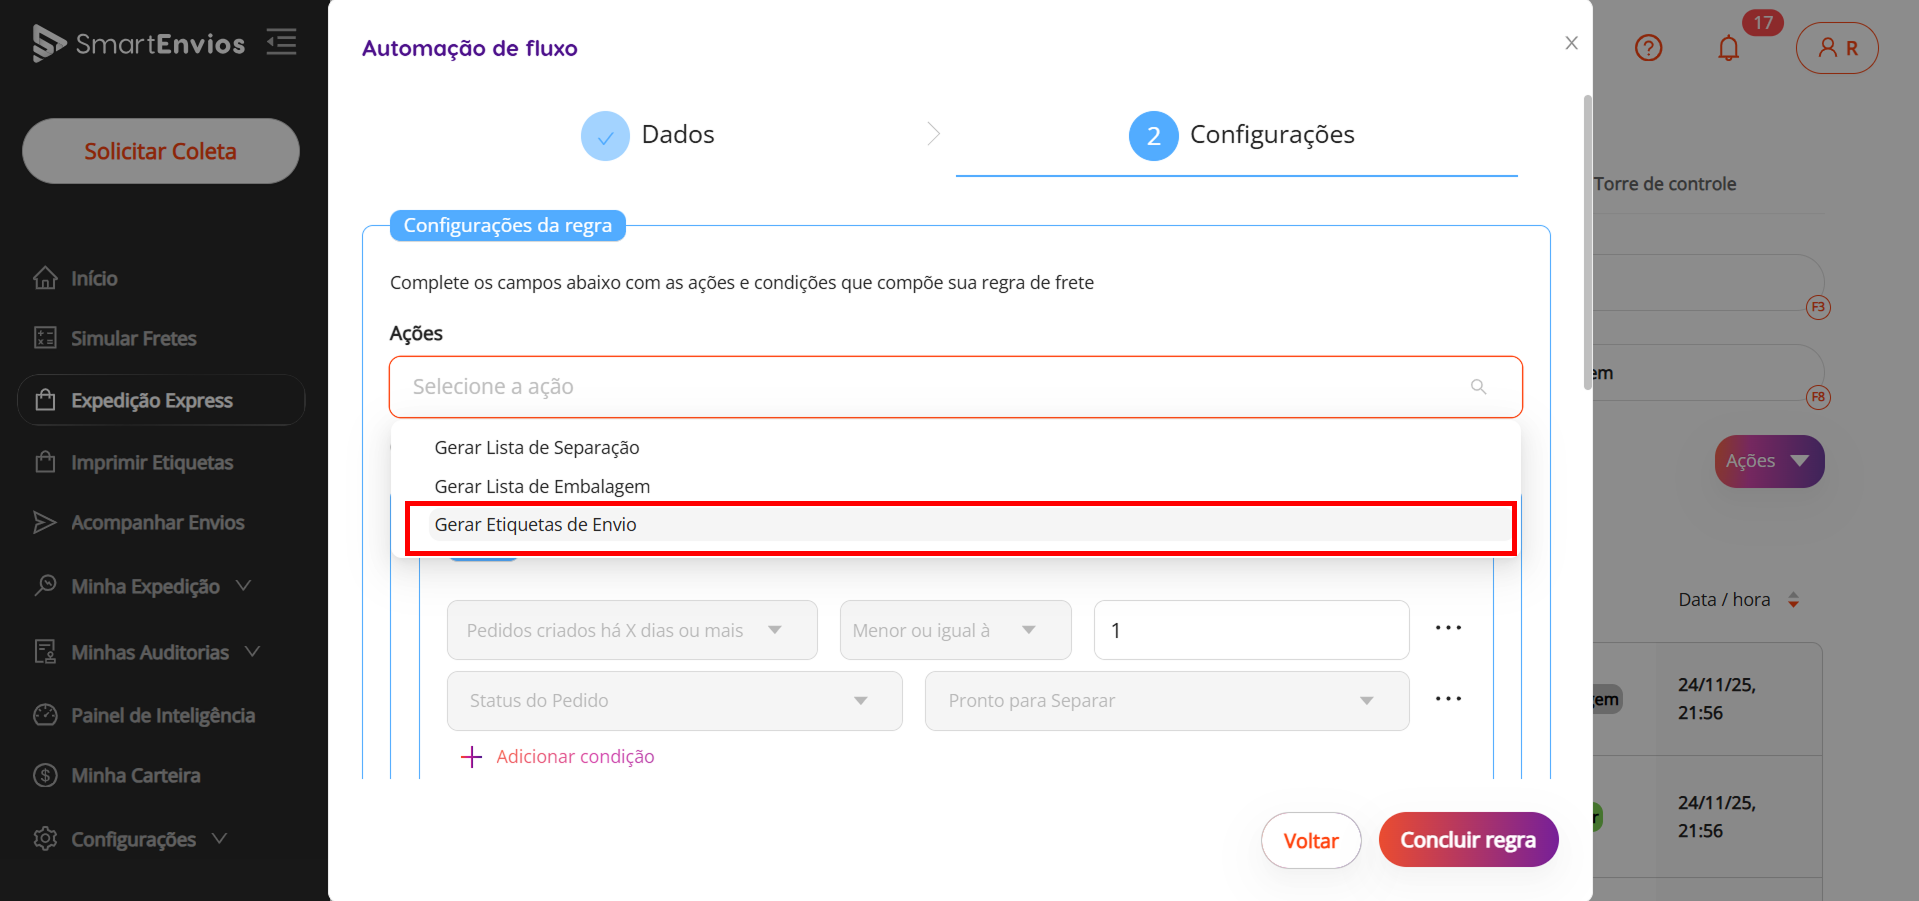
Task: Go back to the Dados step
Action: pos(648,135)
